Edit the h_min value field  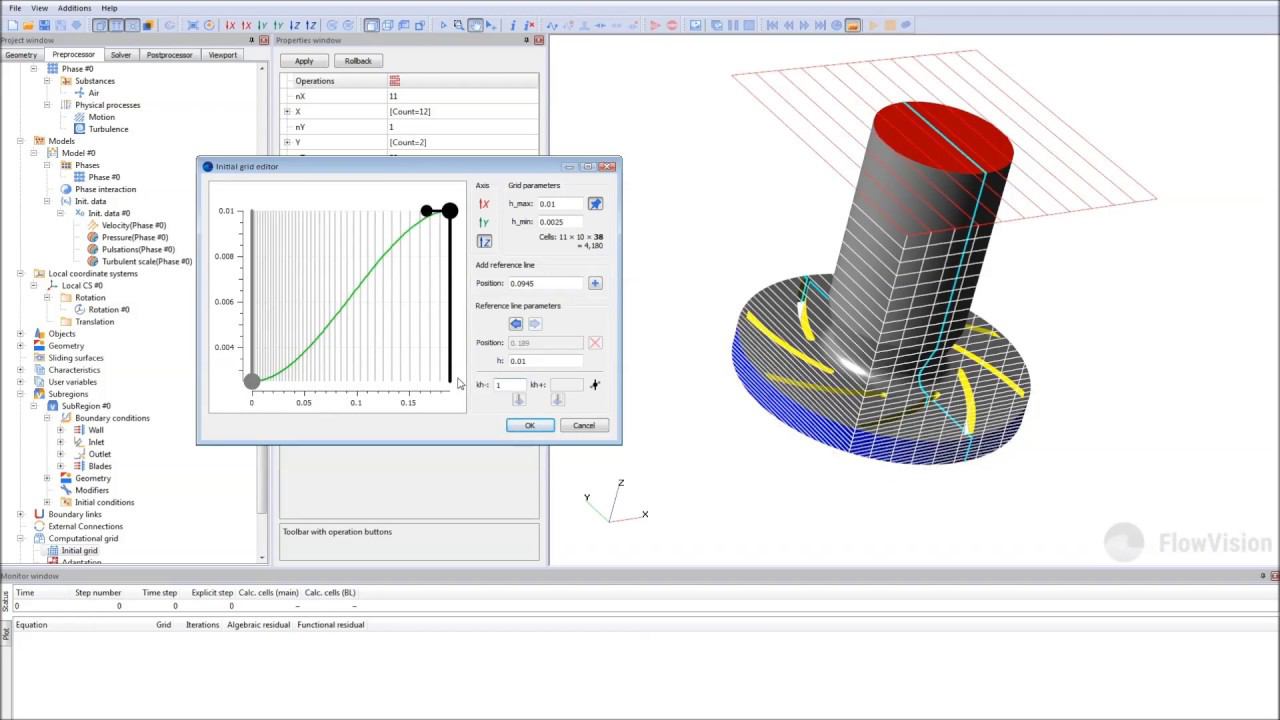tap(560, 222)
